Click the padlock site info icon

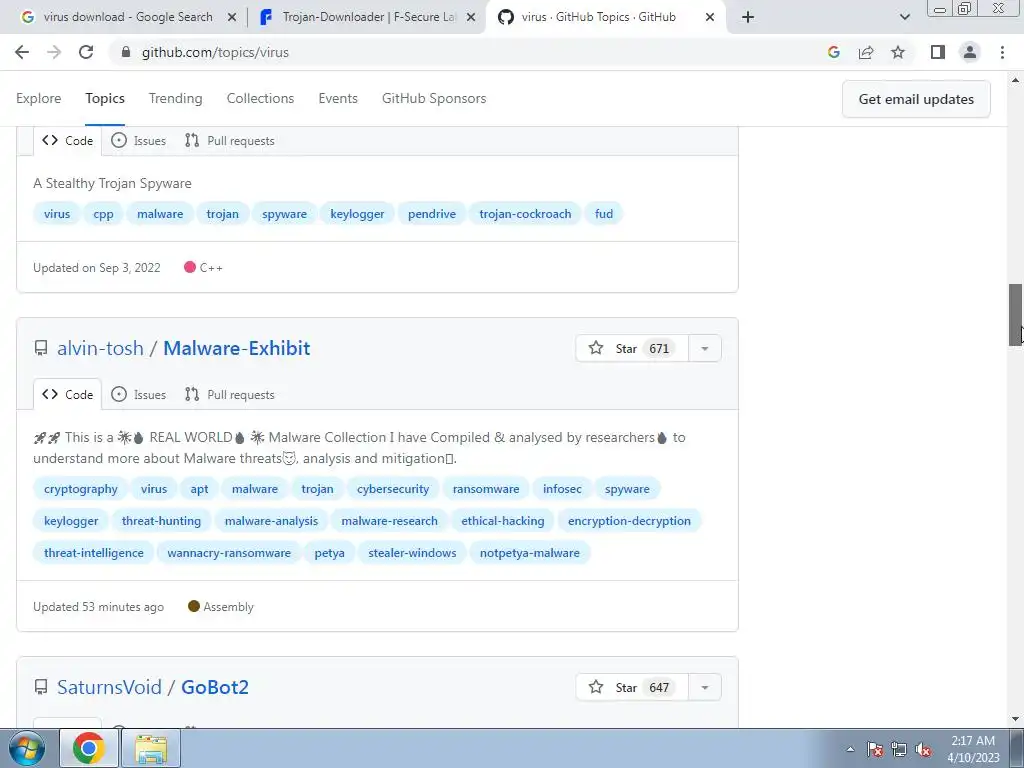[x=126, y=52]
